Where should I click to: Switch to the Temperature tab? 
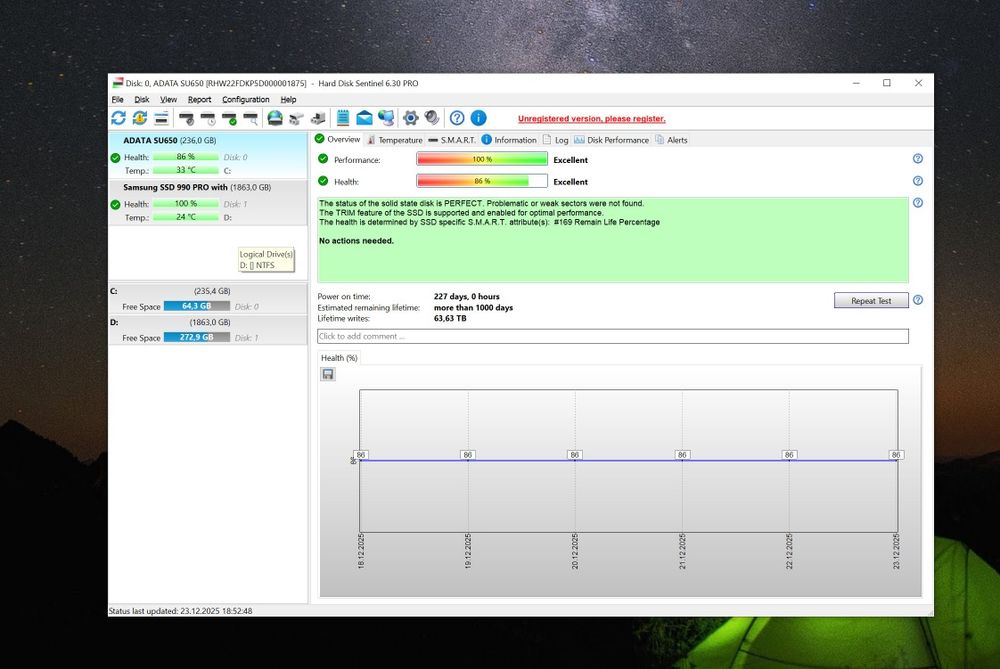tap(395, 140)
